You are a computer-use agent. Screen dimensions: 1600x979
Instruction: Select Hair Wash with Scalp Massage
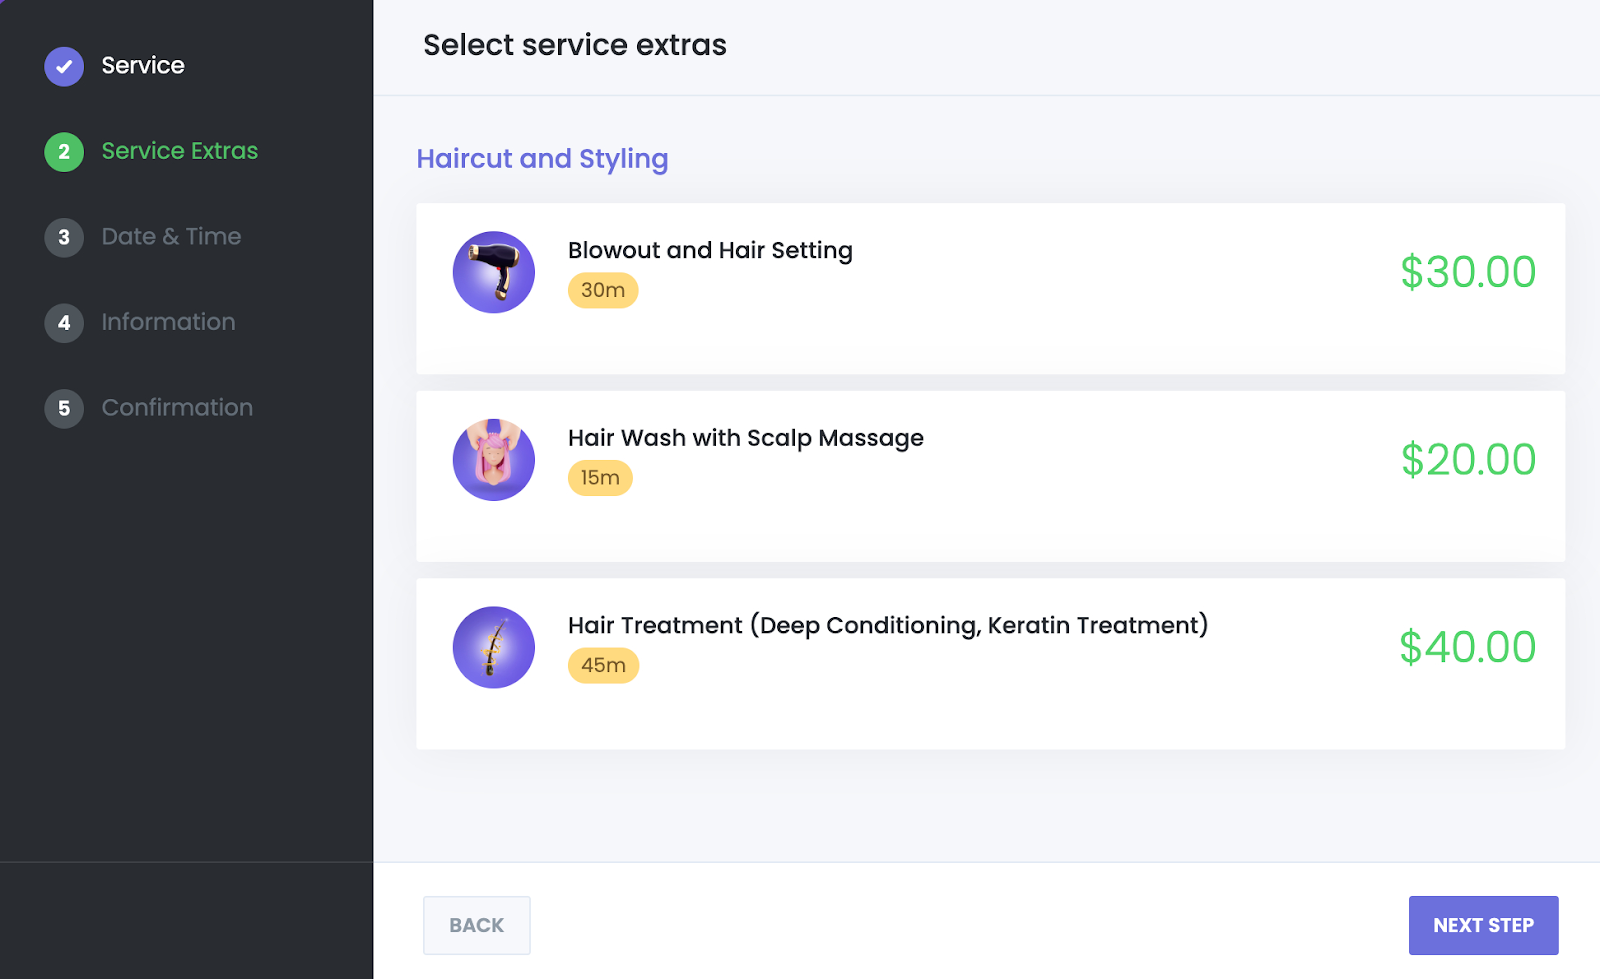[x=745, y=438]
